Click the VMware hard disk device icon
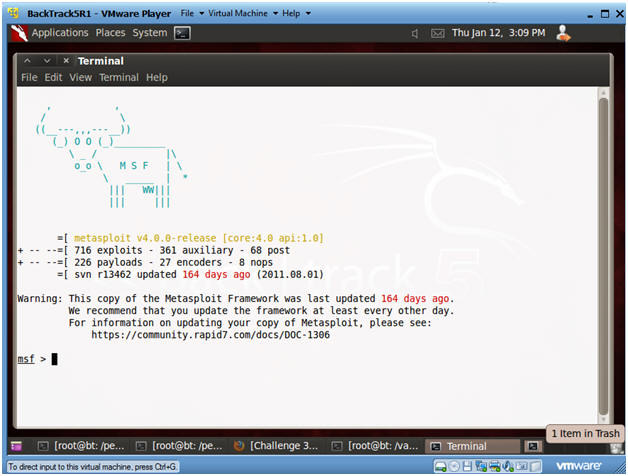Image resolution: width=628 pixels, height=476 pixels. (441, 466)
